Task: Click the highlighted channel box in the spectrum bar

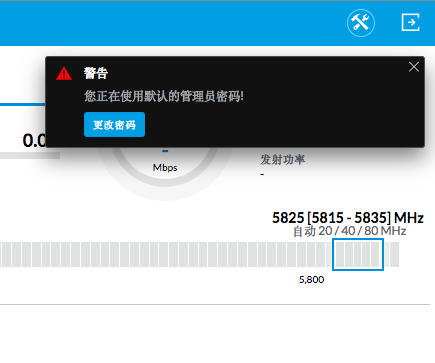Action: pos(358,254)
